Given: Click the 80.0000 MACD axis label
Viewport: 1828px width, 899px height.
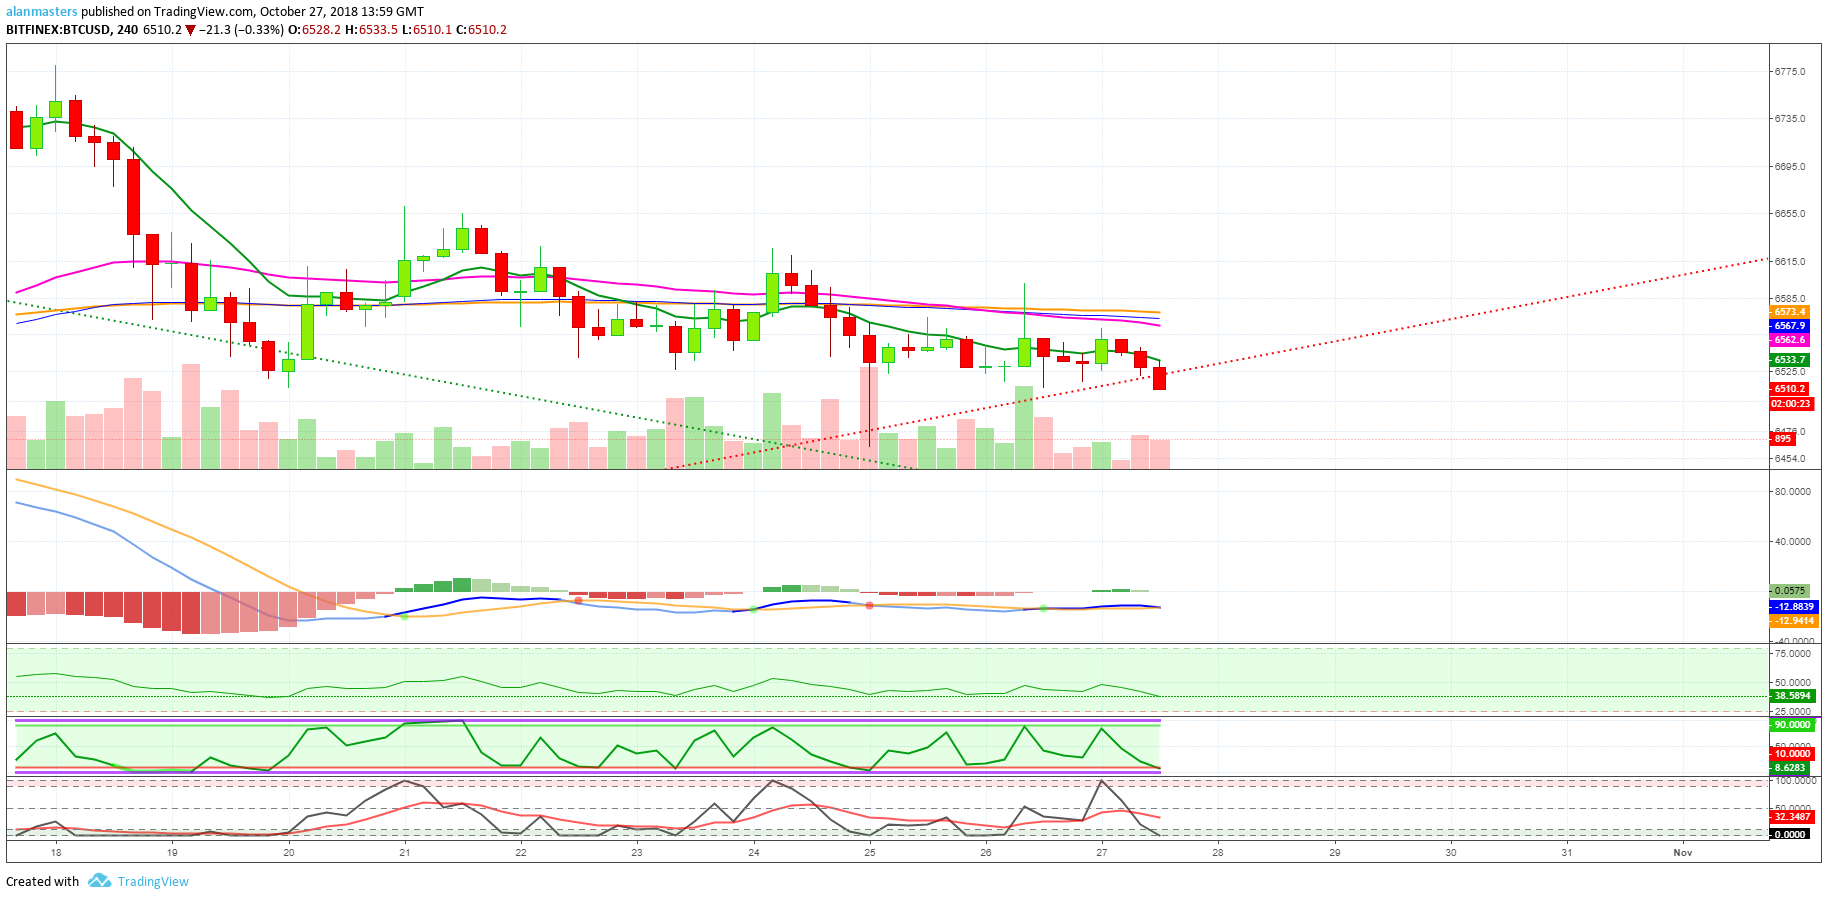Looking at the screenshot, I should pos(1793,492).
